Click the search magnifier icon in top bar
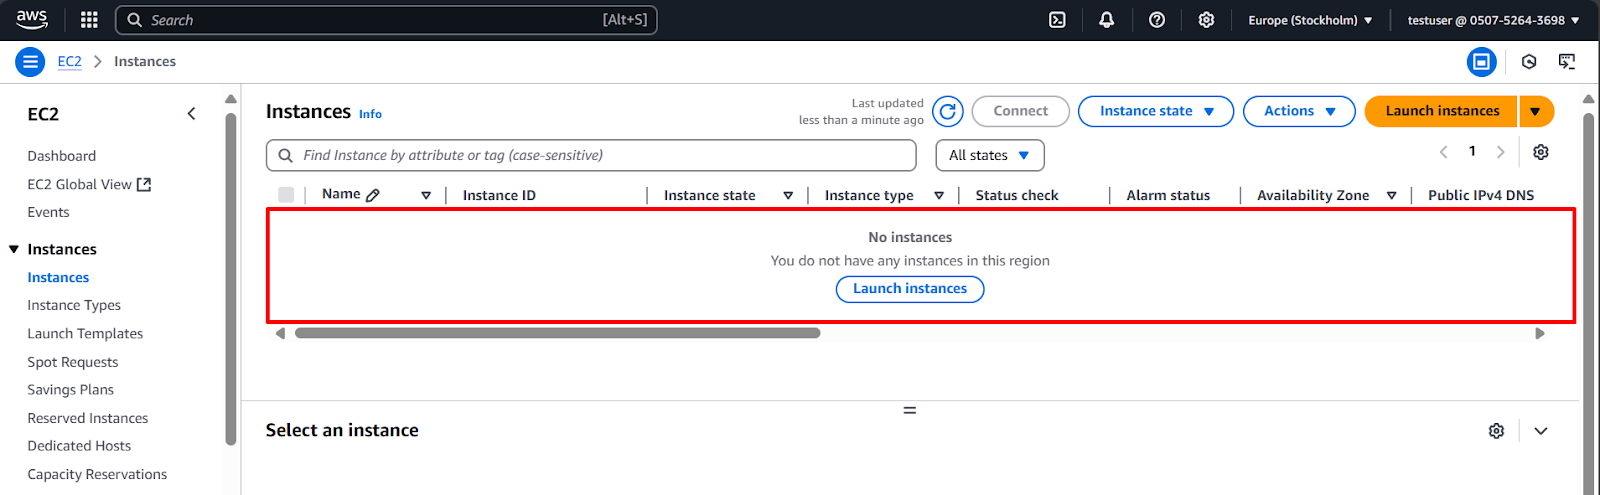Screen dimensions: 1600x495 (135, 20)
